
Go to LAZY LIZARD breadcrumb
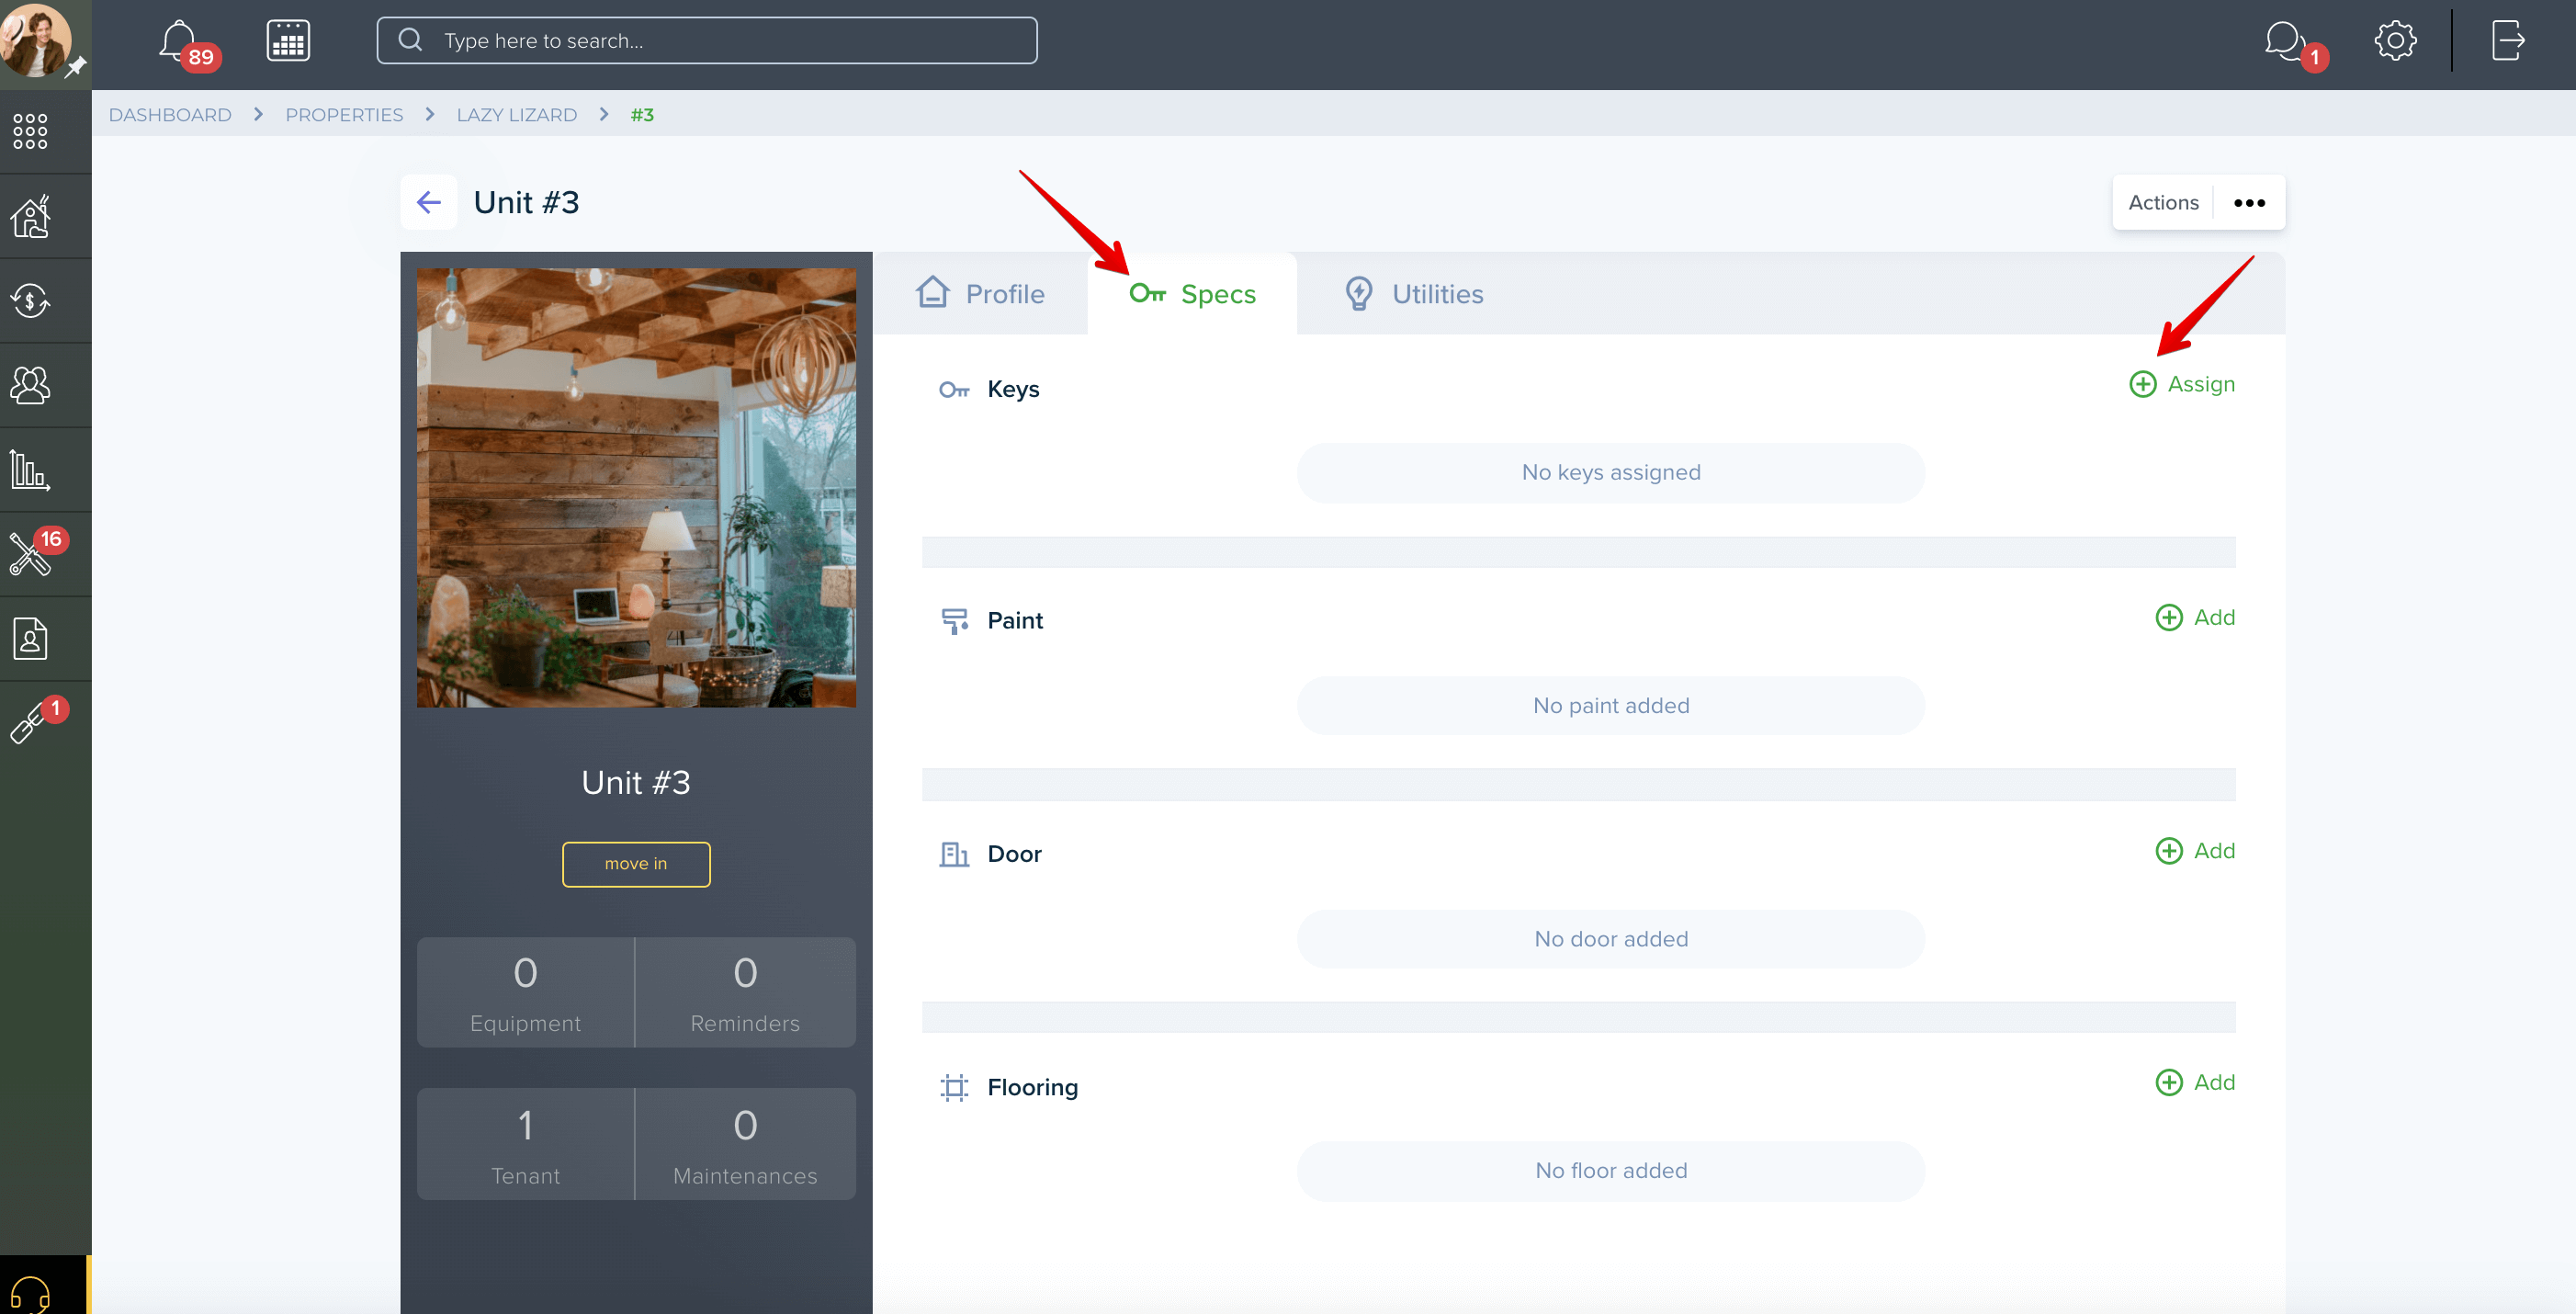pos(517,115)
